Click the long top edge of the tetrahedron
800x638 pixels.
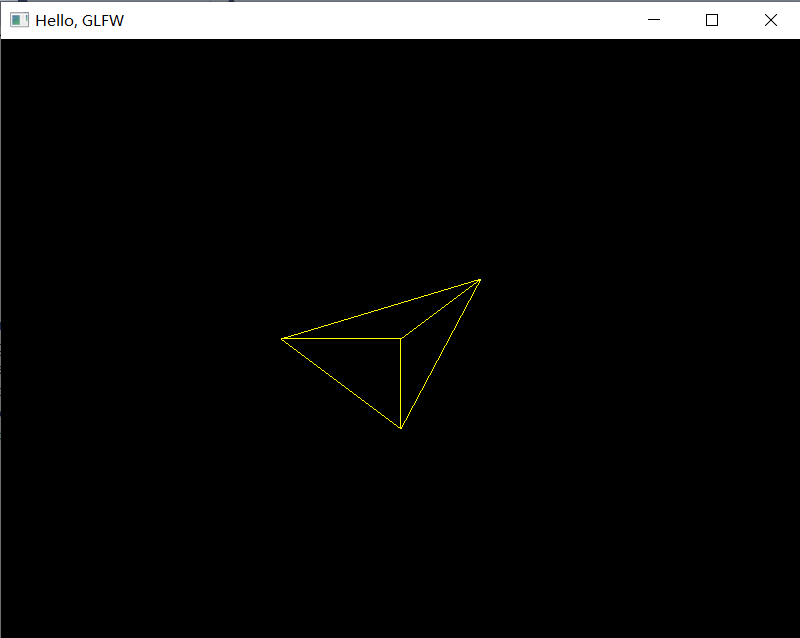click(x=380, y=310)
